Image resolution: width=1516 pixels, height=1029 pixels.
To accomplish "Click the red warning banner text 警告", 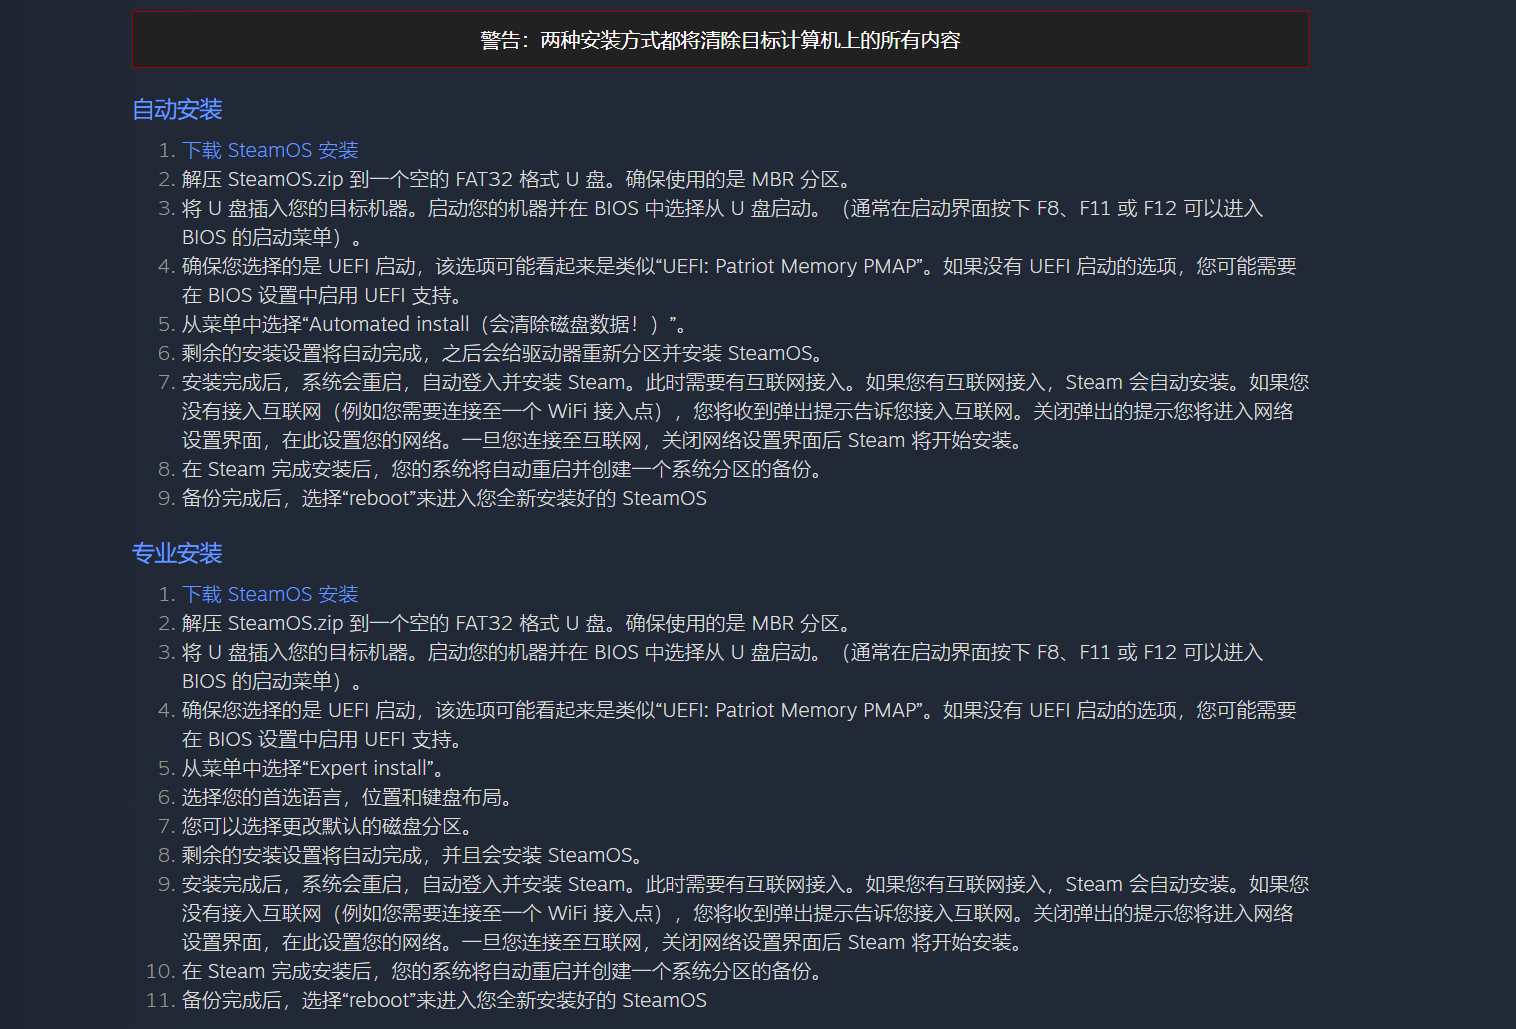I will point(720,40).
